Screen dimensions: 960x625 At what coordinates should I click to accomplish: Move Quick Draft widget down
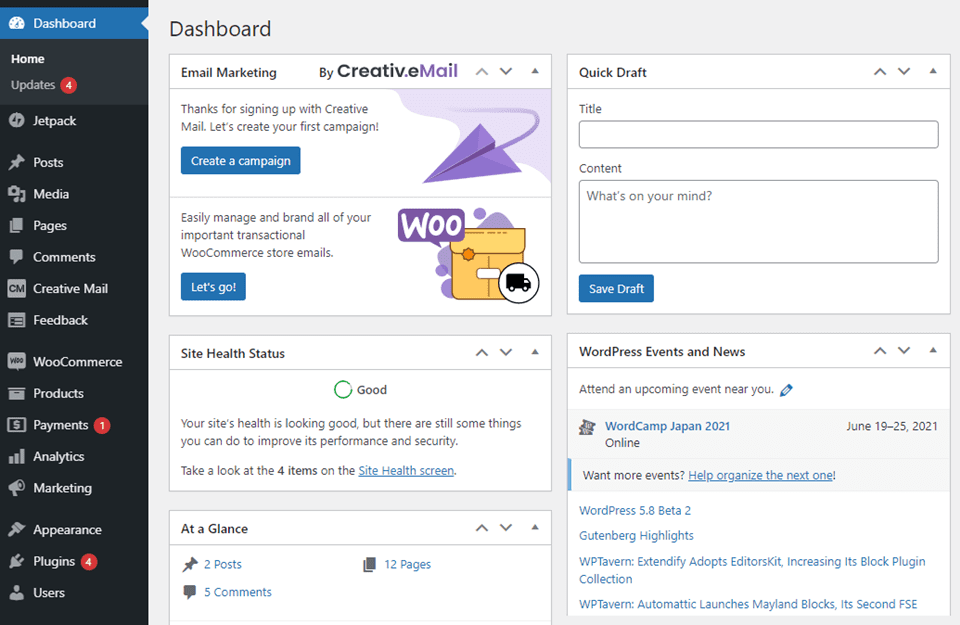click(x=904, y=72)
